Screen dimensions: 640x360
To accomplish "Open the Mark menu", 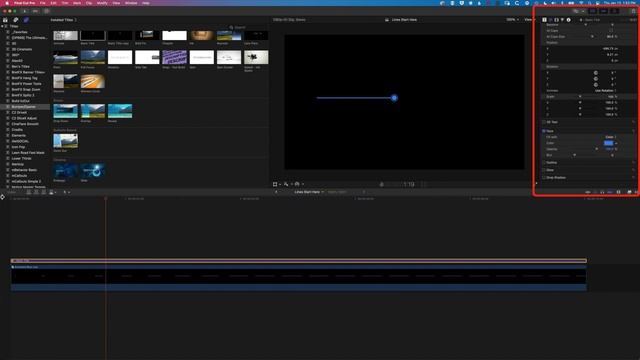I will click(x=77, y=3).
